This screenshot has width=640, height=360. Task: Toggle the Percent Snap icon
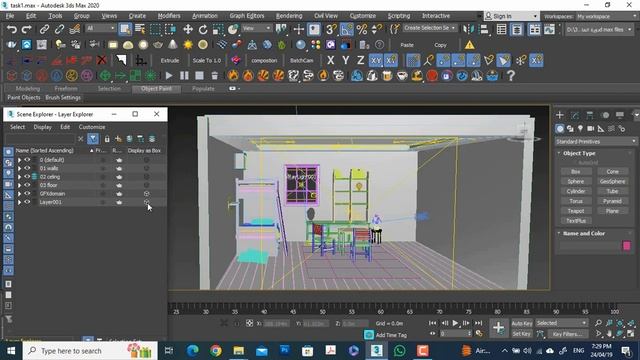pos(362,29)
